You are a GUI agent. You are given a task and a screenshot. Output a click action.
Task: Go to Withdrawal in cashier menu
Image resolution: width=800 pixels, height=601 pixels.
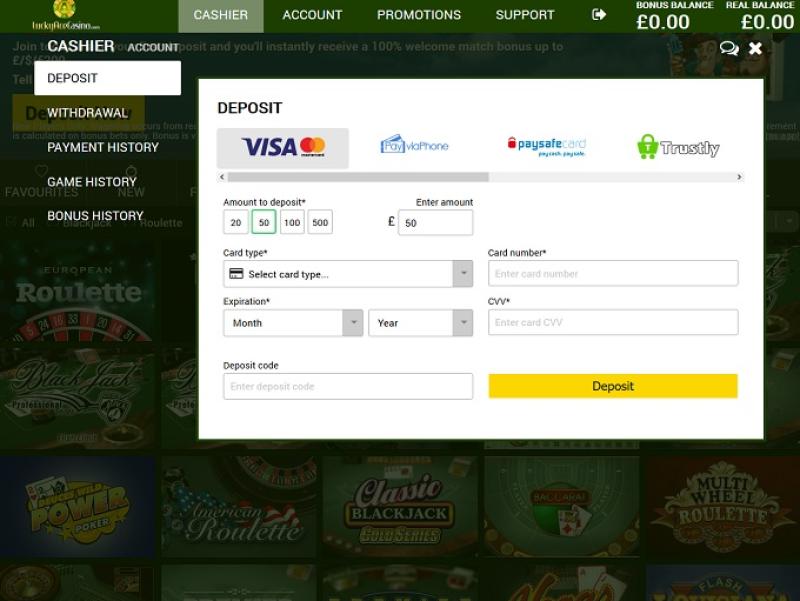pos(87,113)
